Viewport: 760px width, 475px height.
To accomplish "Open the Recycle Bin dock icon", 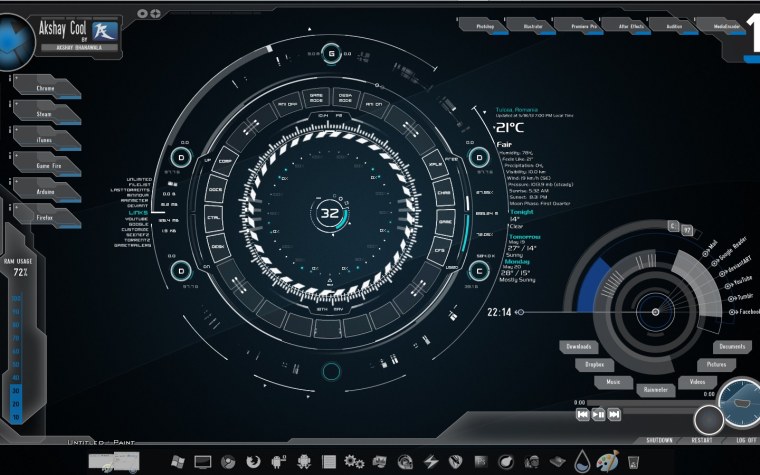I will tap(633, 462).
